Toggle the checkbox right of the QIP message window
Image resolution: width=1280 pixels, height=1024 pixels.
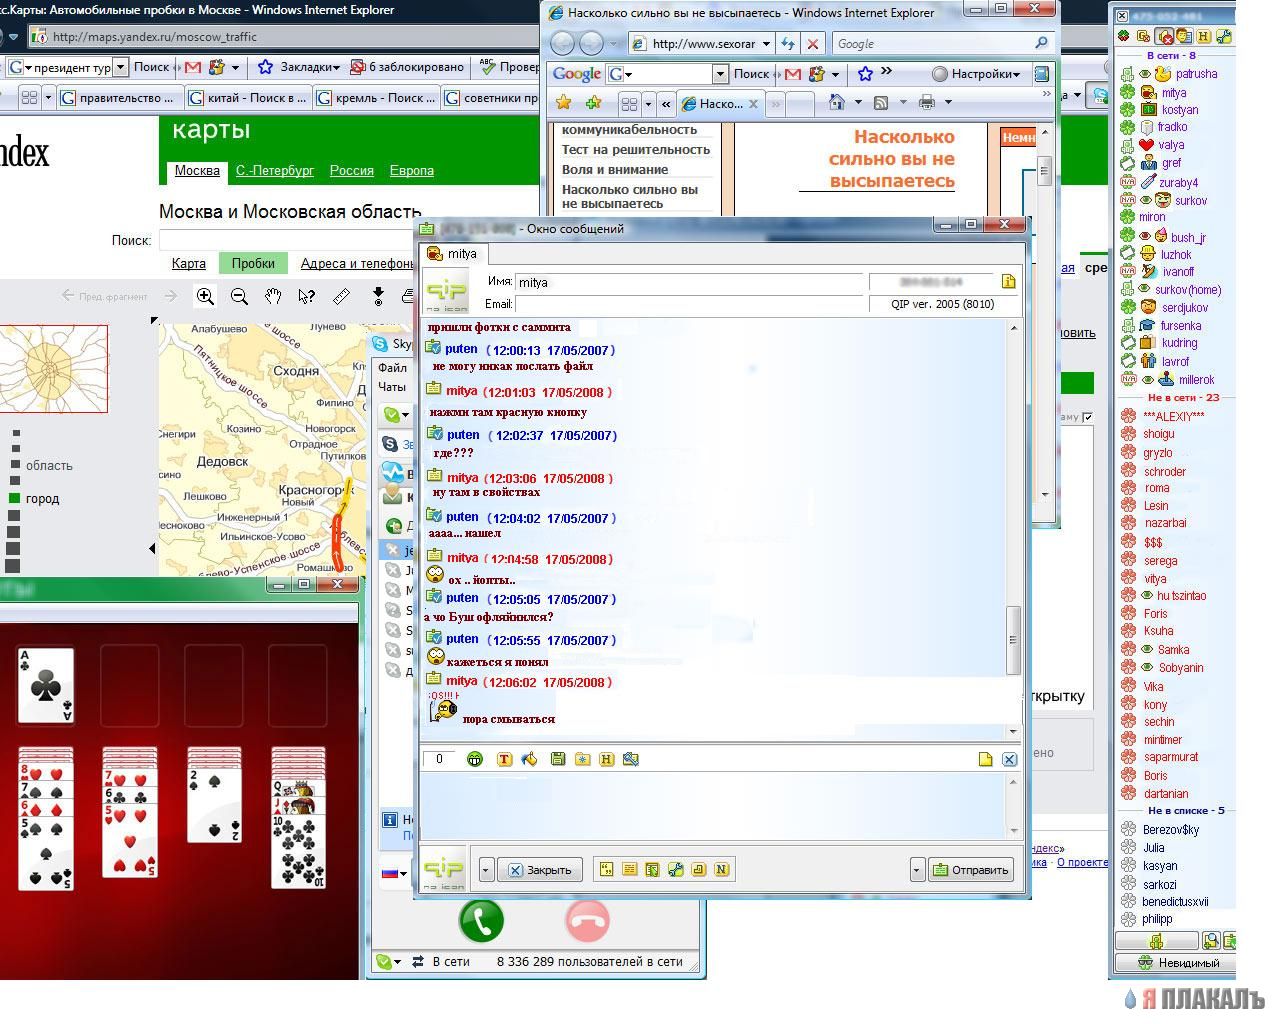[1087, 417]
